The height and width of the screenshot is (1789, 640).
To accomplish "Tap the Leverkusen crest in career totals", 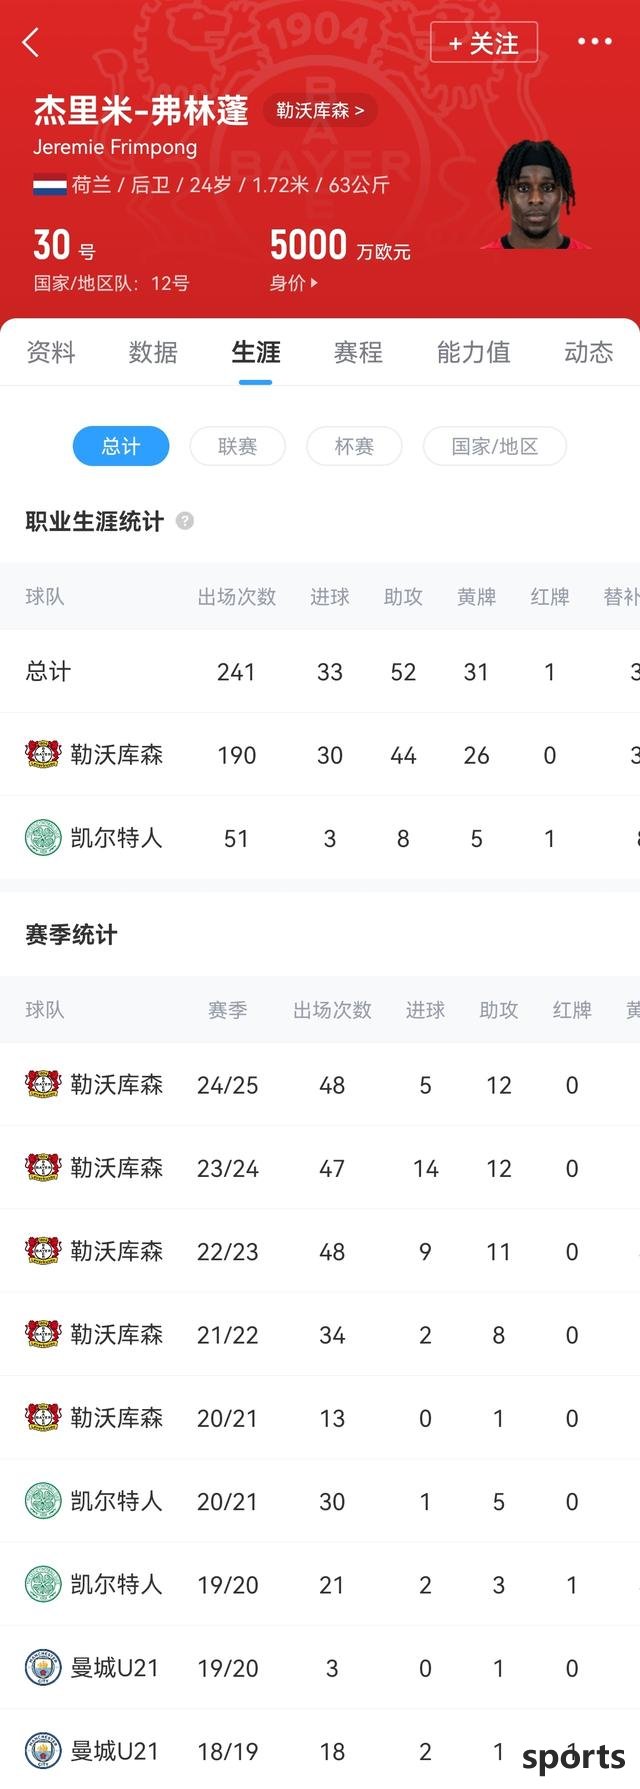I will pyautogui.click(x=43, y=754).
